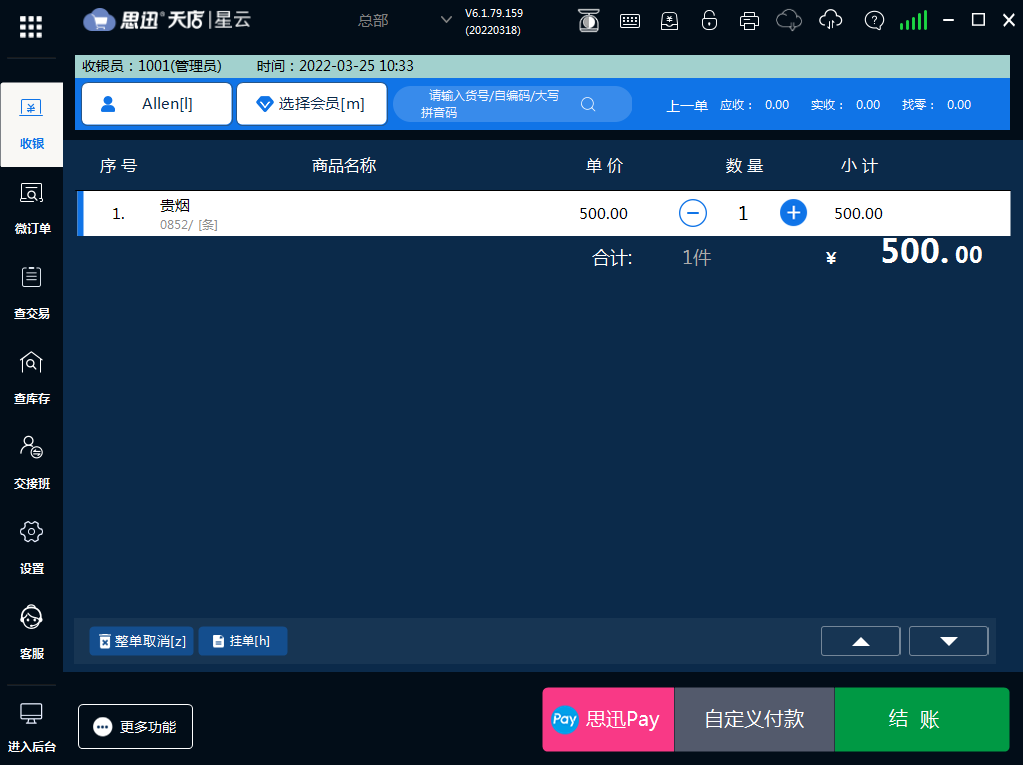1023x765 pixels.
Task: Click the cash drawer icon
Action: [669, 19]
